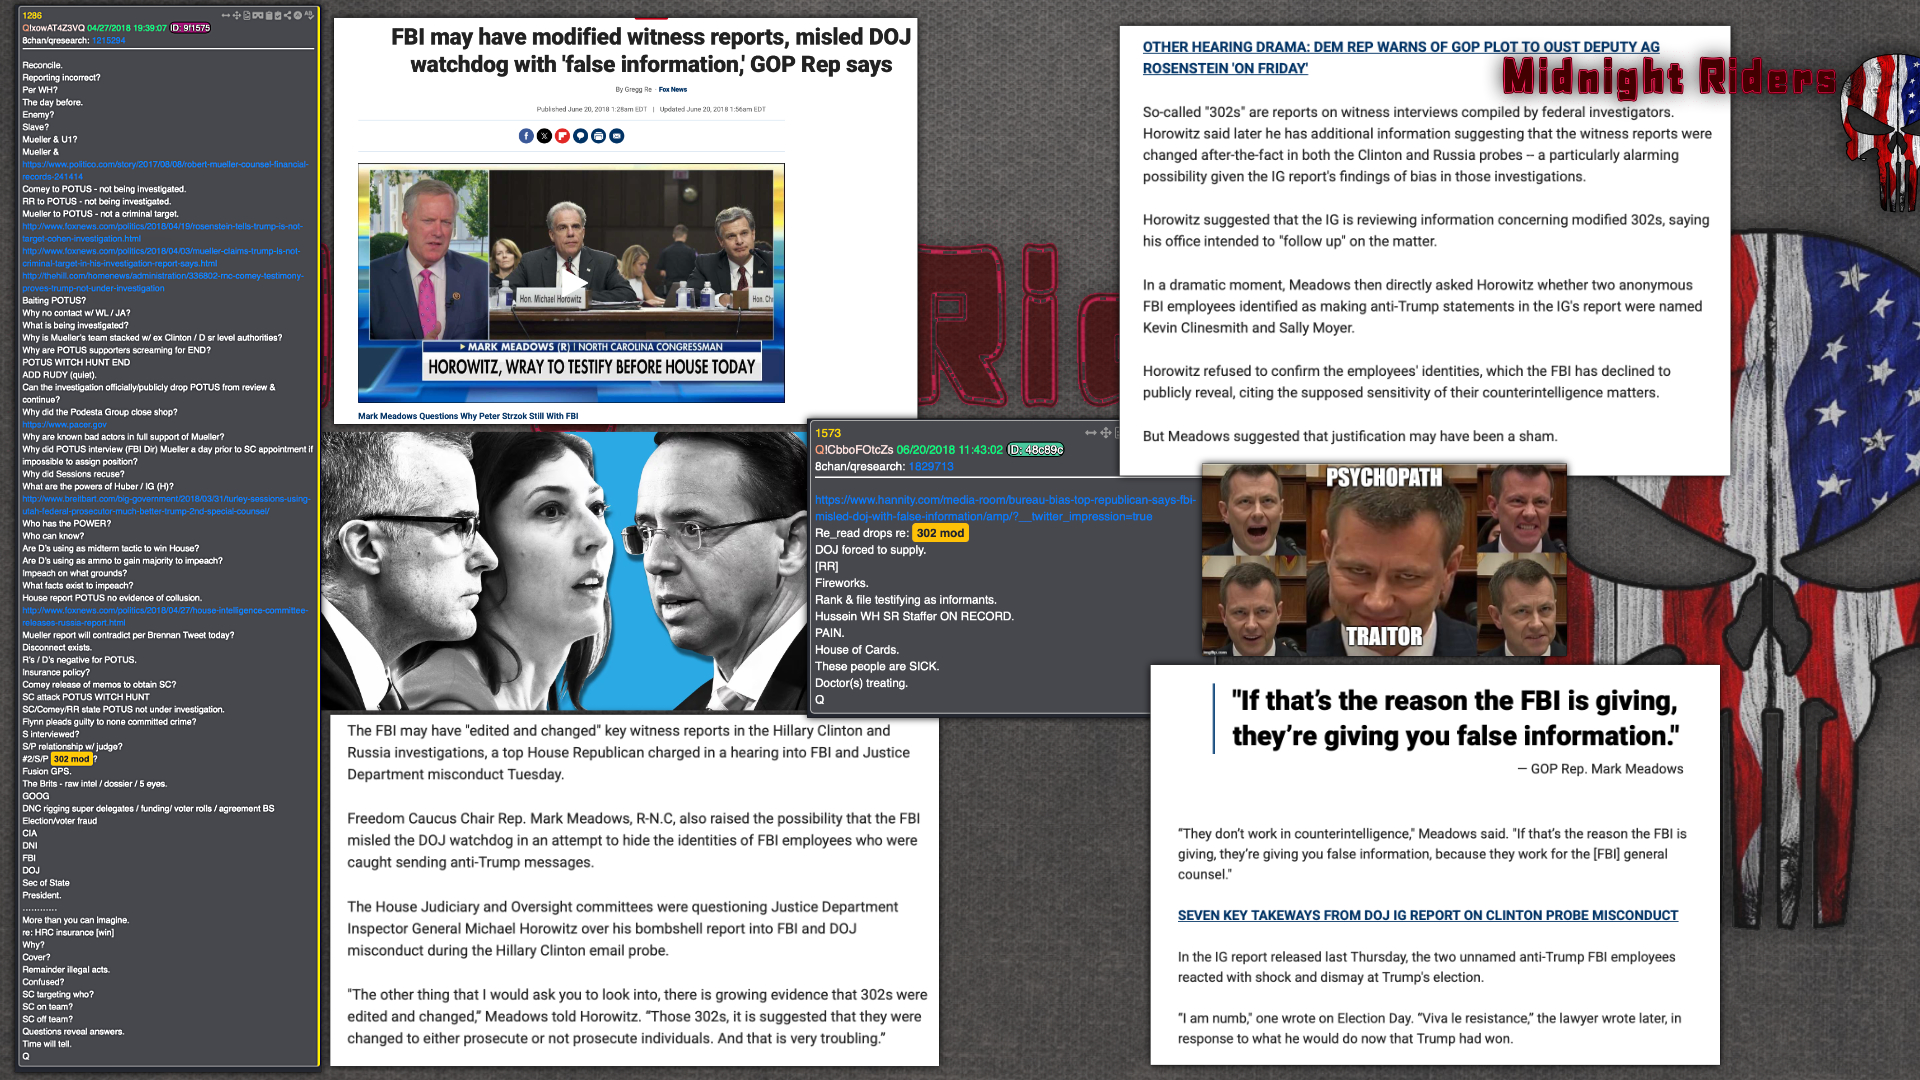Viewport: 1920px width, 1080px height.
Task: Click the print icon under the article byline
Action: click(598, 136)
